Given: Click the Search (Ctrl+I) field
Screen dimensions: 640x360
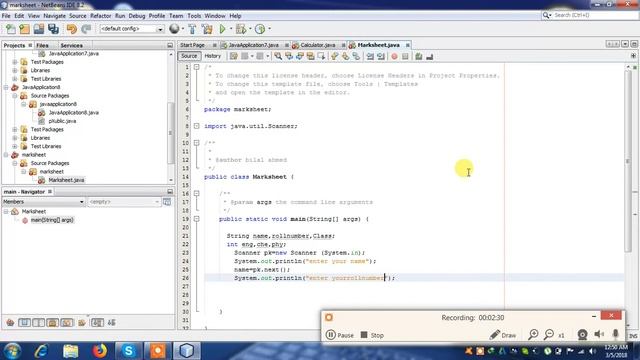Looking at the screenshot, I should tap(590, 15).
